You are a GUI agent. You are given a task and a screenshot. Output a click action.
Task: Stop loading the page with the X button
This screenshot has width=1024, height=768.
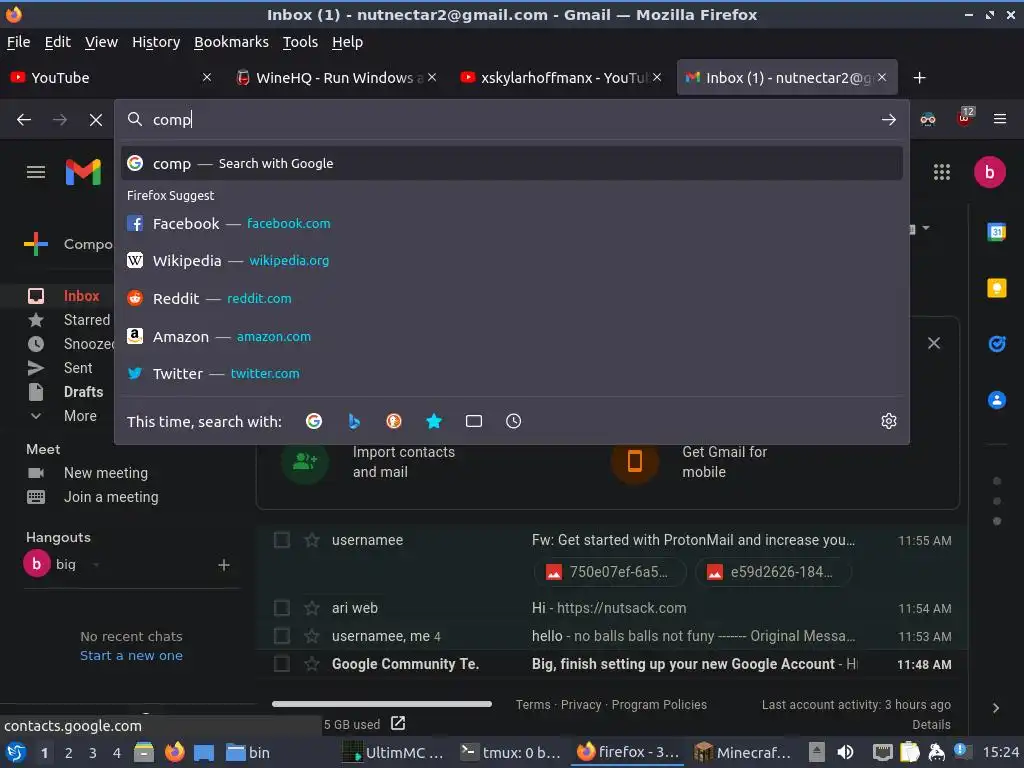click(x=96, y=120)
